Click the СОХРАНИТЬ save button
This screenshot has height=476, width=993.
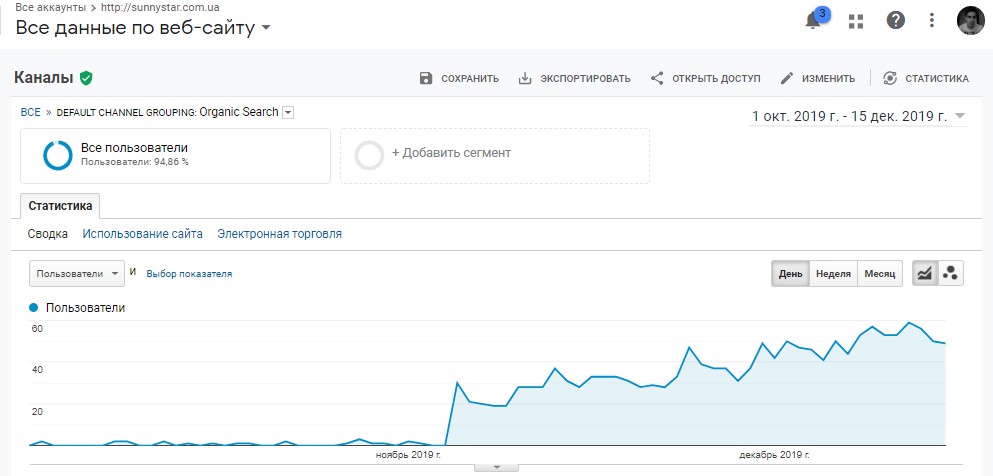point(460,78)
